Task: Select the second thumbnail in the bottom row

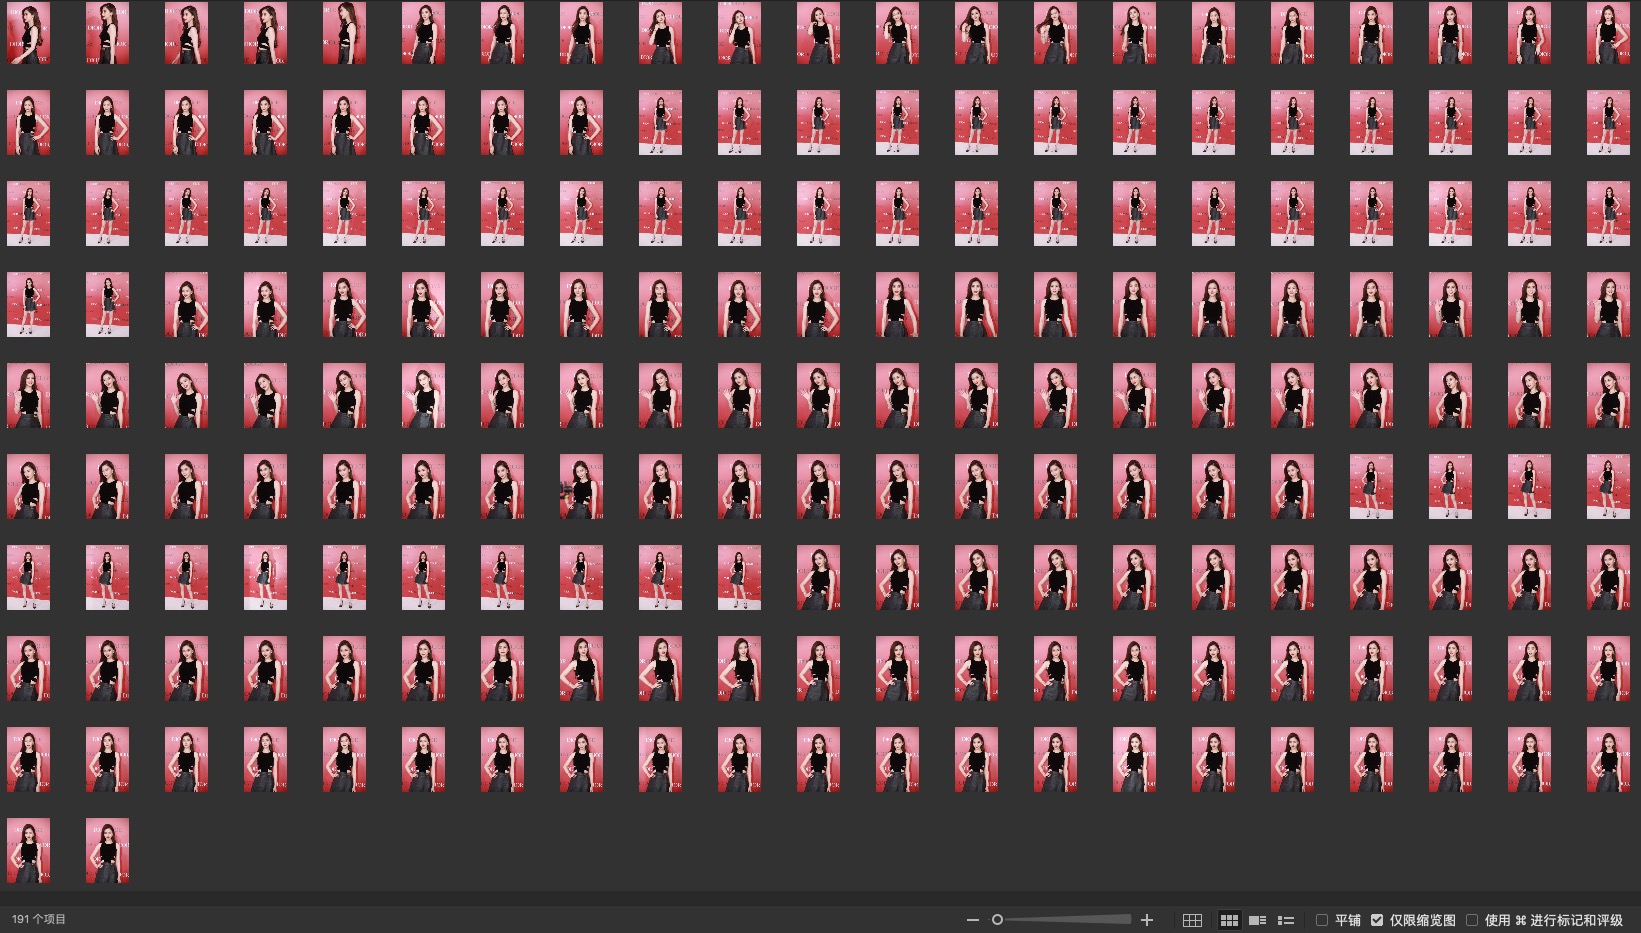Action: 107,850
